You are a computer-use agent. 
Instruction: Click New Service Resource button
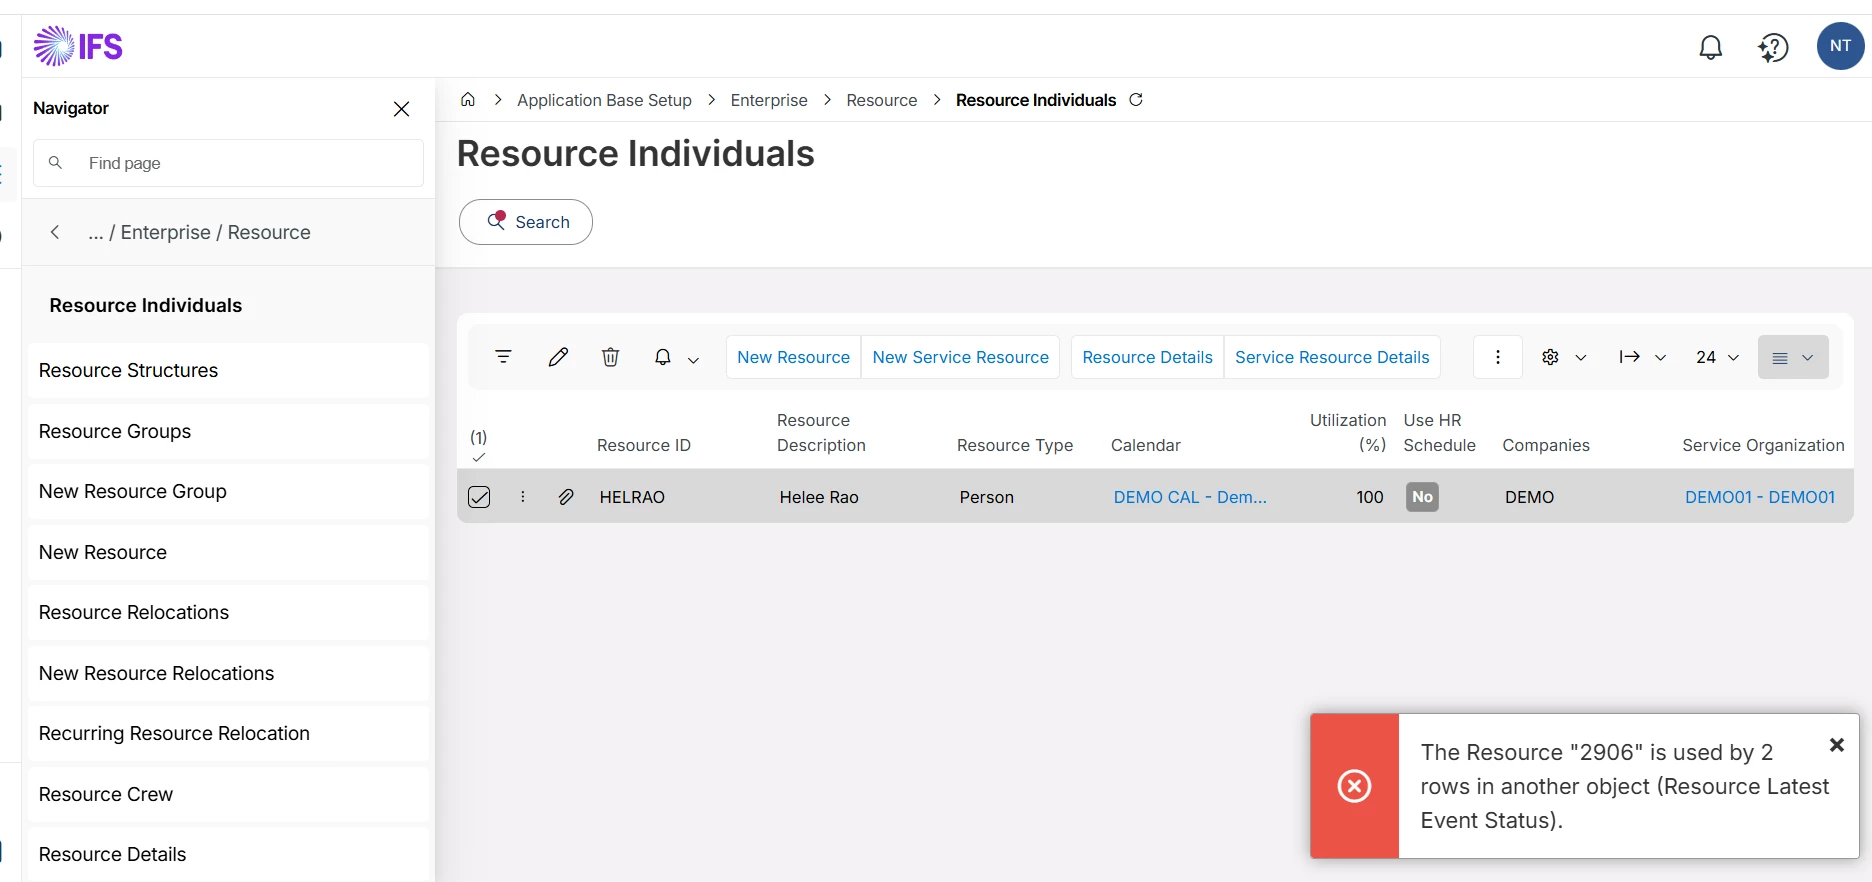[961, 357]
